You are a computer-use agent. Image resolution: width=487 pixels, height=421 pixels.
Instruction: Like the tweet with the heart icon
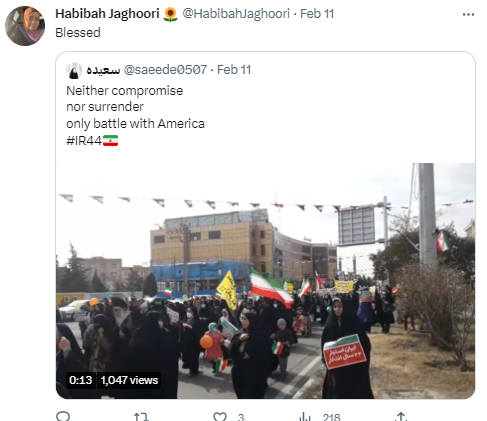pos(220,417)
